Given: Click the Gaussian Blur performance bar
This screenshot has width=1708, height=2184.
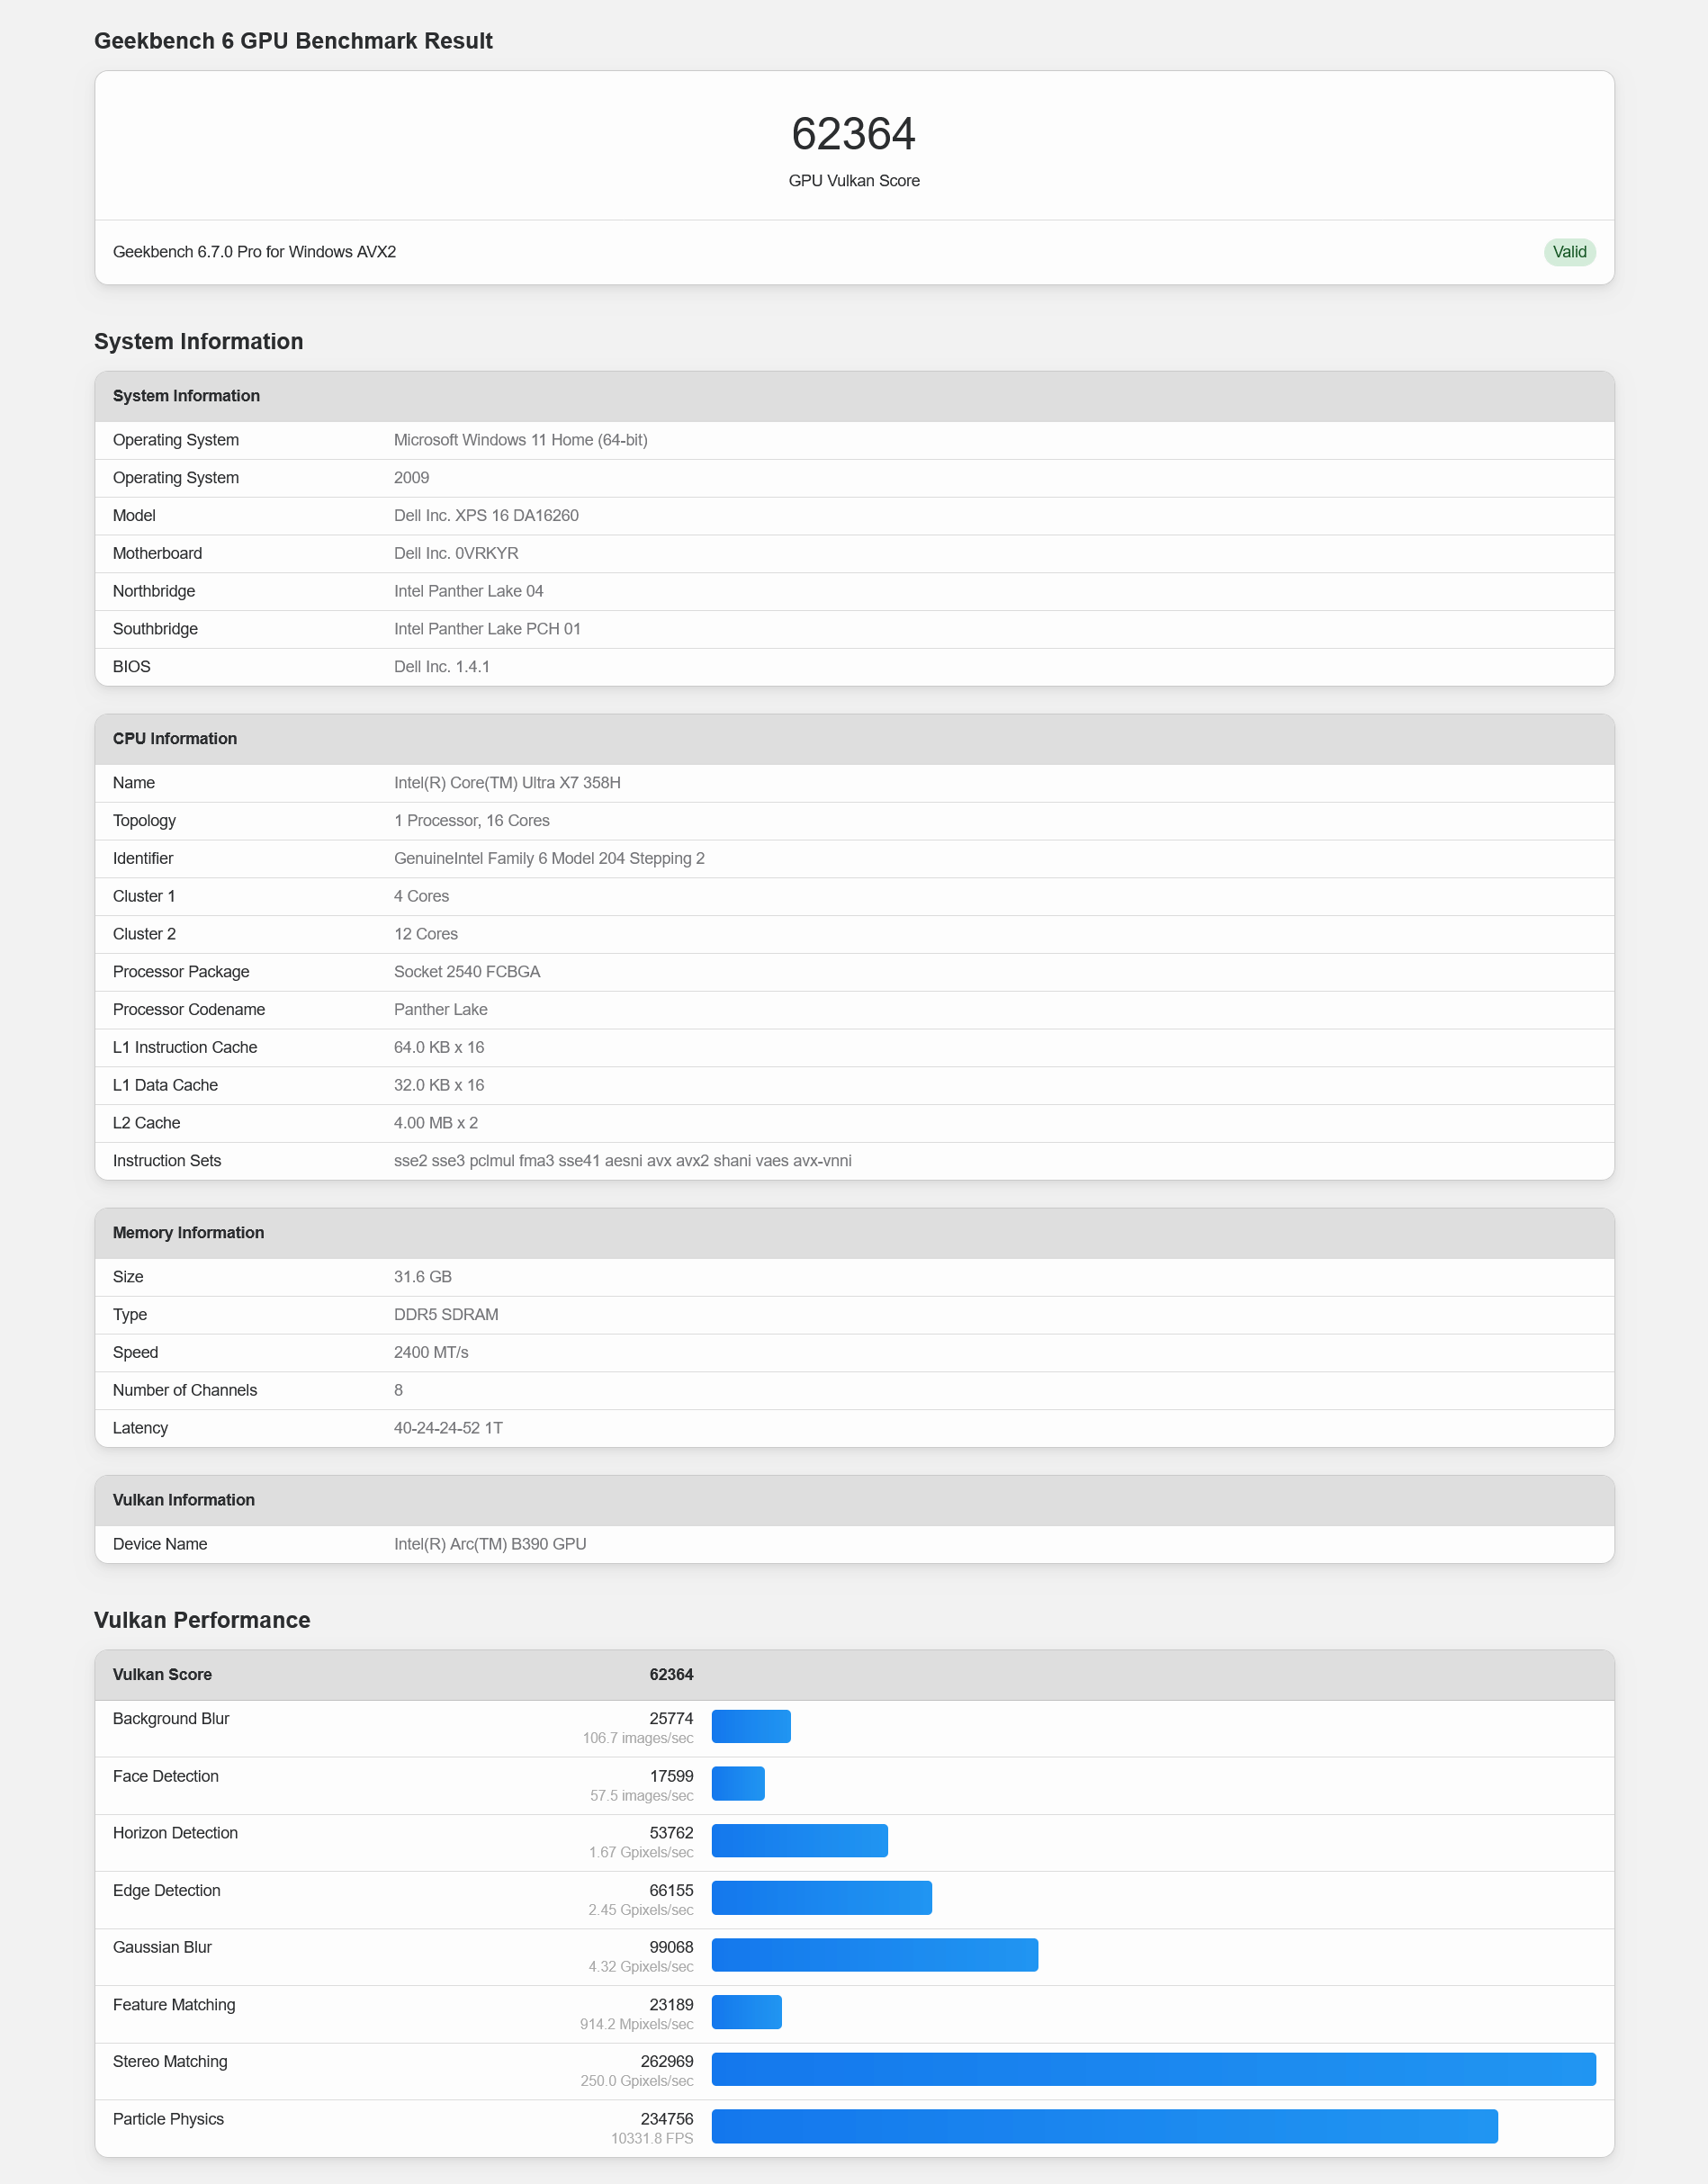Looking at the screenshot, I should pos(874,1955).
